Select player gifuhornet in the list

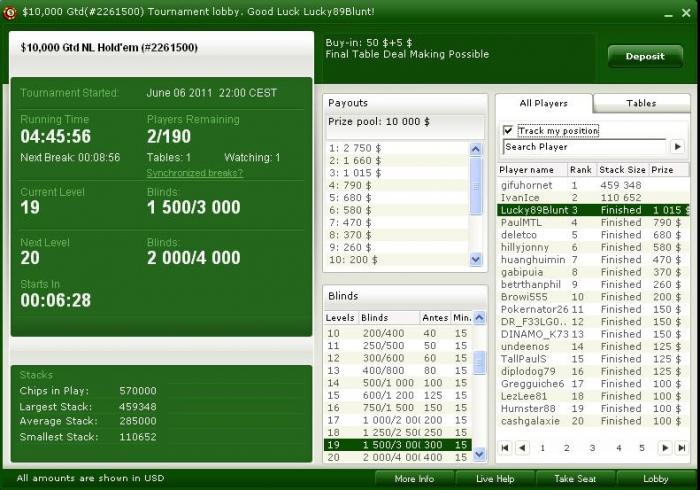click(593, 185)
